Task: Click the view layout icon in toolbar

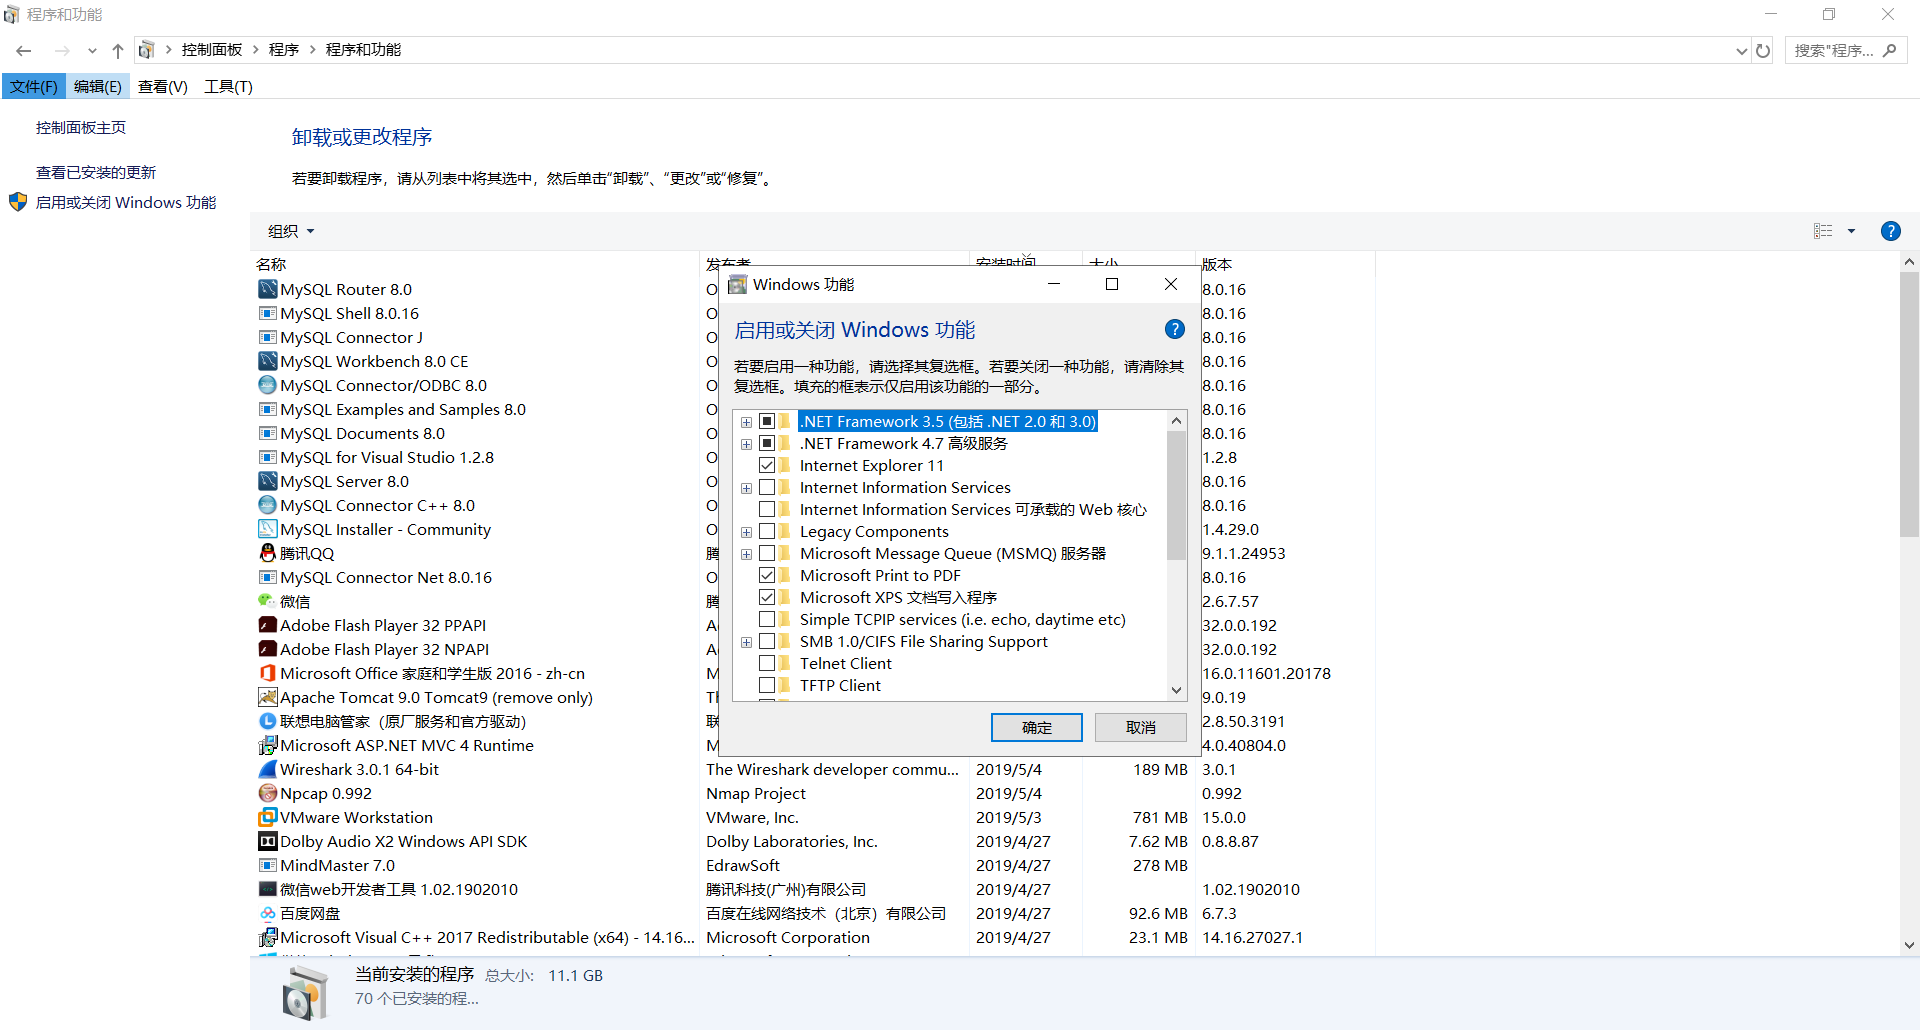Action: (x=1823, y=231)
